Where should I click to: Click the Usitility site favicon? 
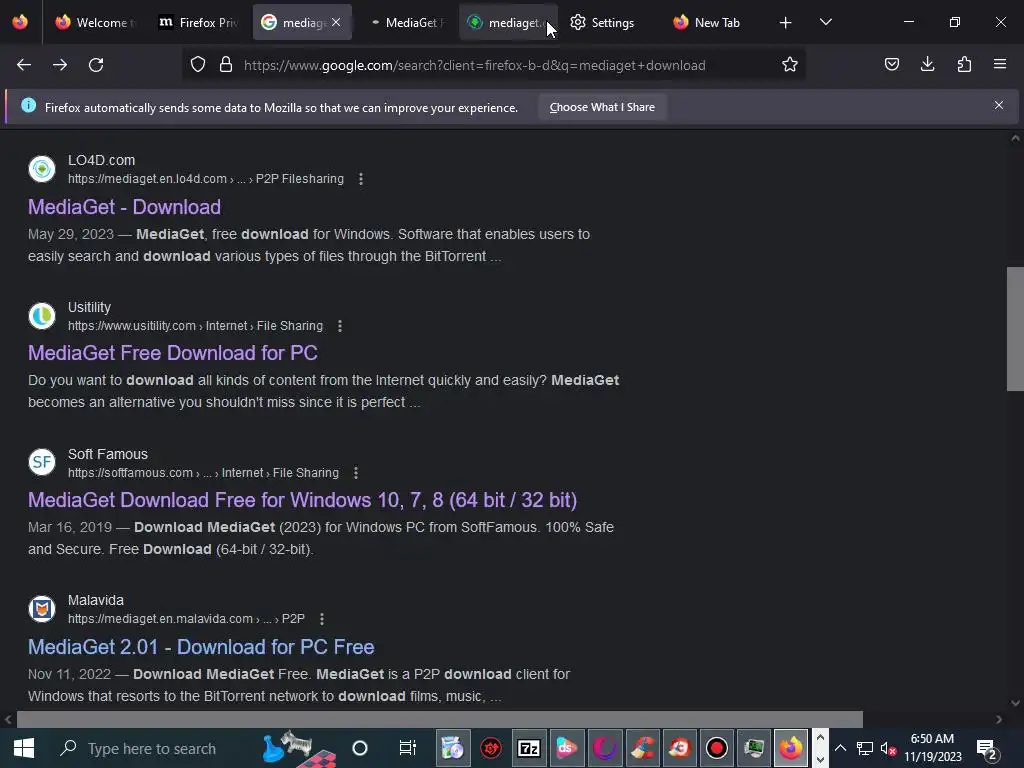click(x=42, y=316)
